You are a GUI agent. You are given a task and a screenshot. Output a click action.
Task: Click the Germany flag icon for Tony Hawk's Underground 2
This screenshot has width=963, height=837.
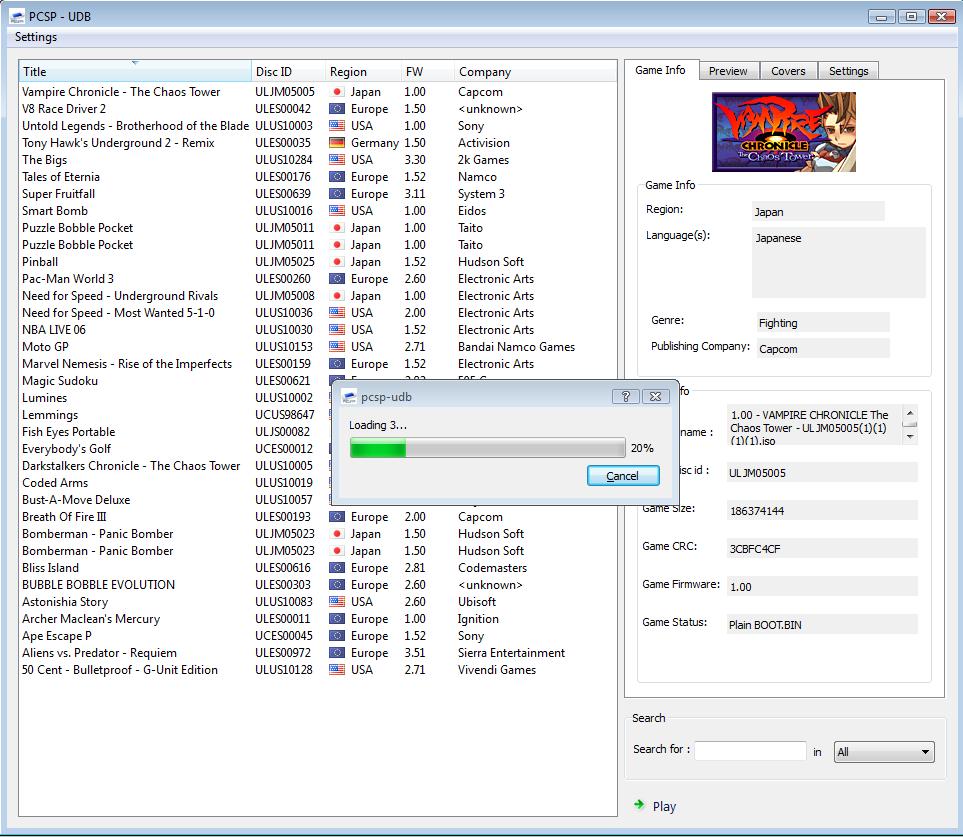pyautogui.click(x=337, y=143)
